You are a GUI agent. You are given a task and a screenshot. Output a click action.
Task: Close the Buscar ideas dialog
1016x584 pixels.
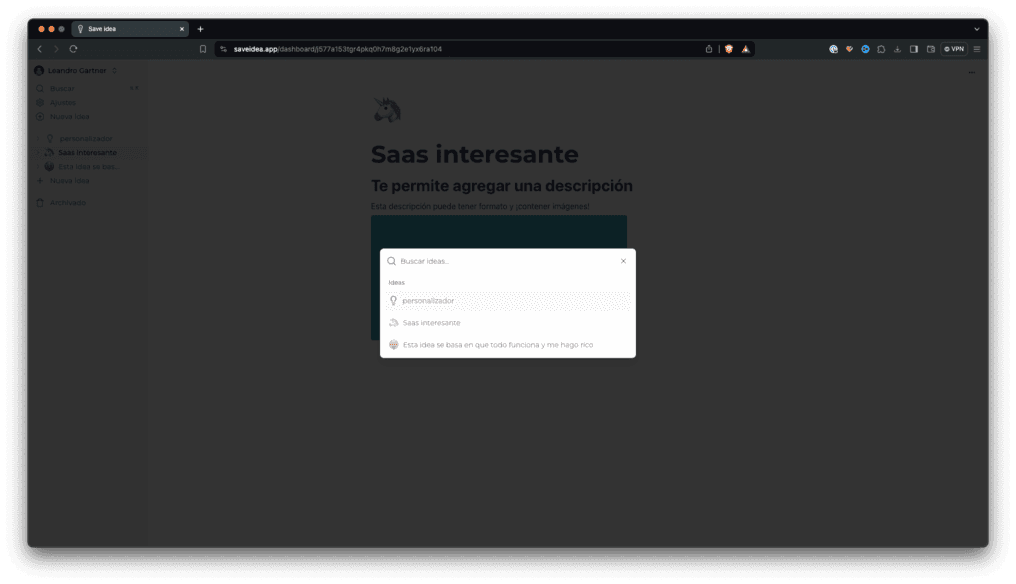pyautogui.click(x=622, y=260)
